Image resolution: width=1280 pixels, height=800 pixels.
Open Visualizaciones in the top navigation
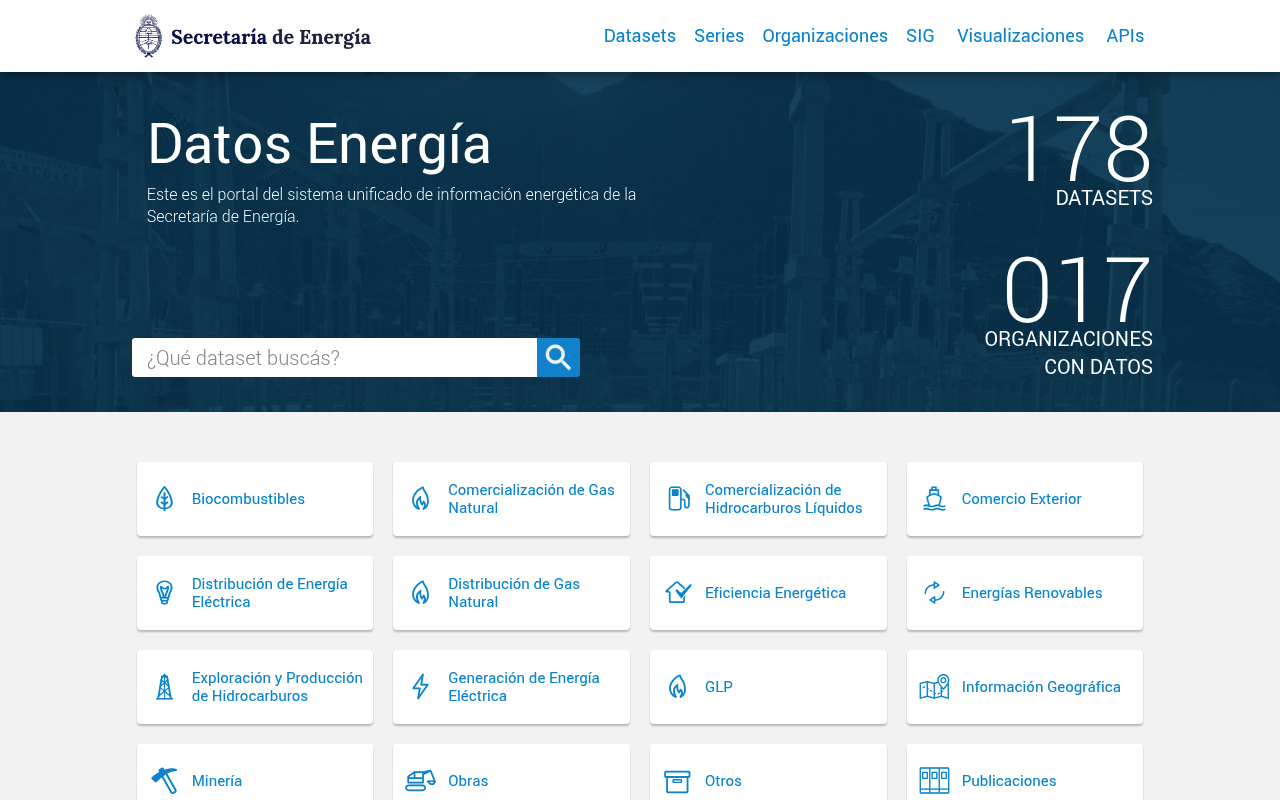pyautogui.click(x=1020, y=36)
